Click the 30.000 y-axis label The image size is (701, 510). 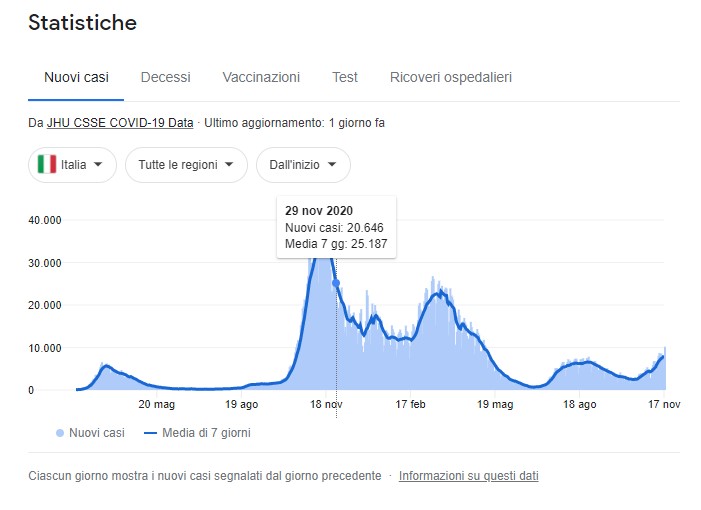pyautogui.click(x=45, y=263)
